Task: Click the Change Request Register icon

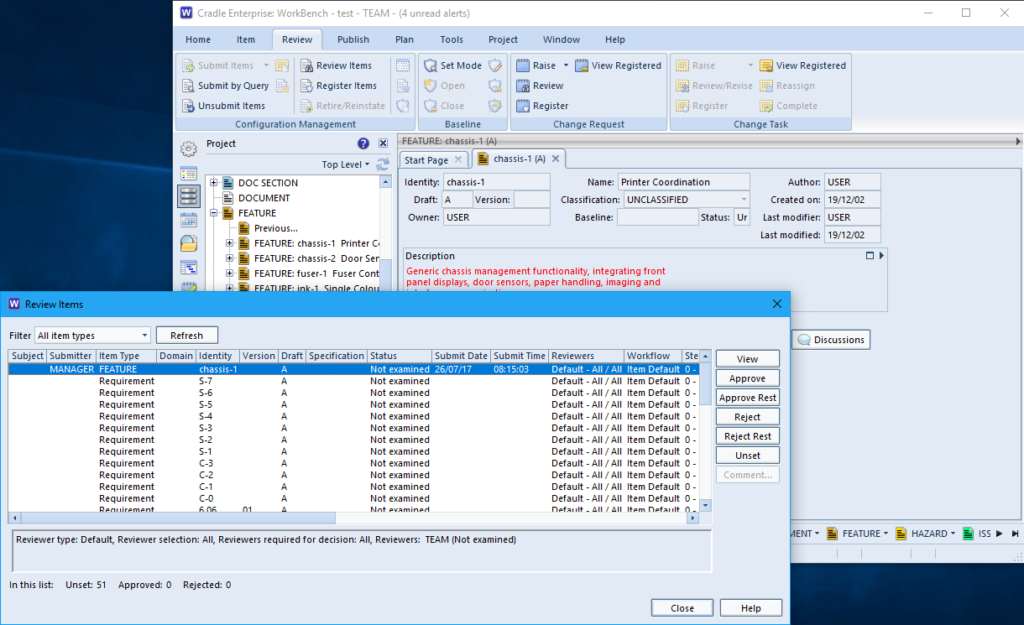Action: 522,106
